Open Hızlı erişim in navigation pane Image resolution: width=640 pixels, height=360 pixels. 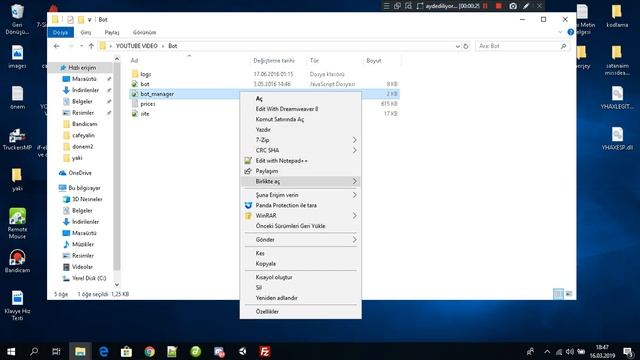82,67
